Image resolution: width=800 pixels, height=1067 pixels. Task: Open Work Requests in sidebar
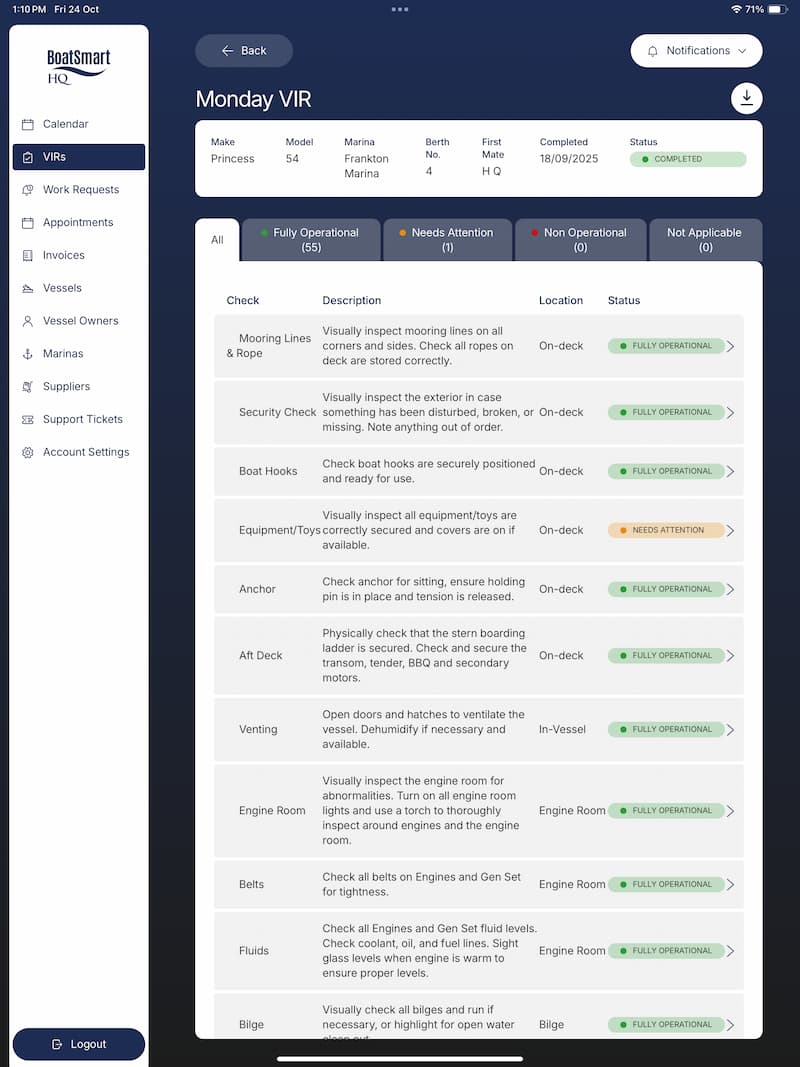pos(80,190)
